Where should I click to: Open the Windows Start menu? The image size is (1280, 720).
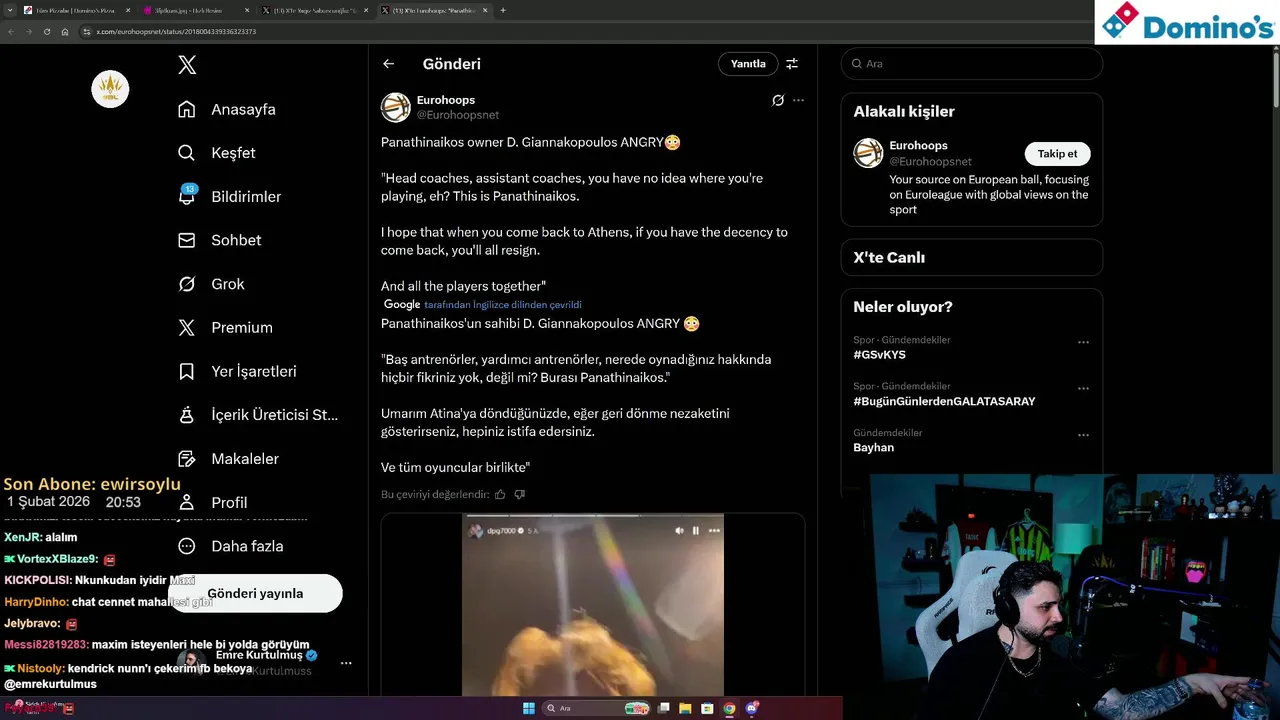pyautogui.click(x=529, y=708)
